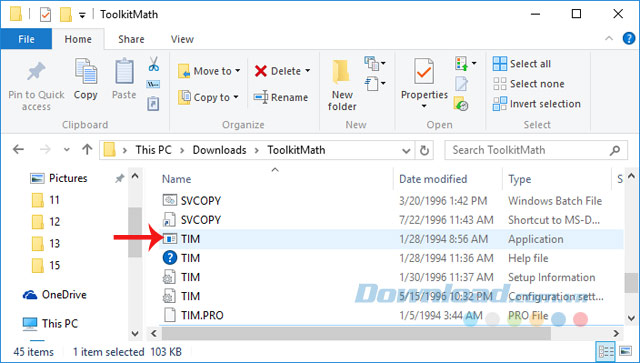Sort by Type column header

point(520,179)
